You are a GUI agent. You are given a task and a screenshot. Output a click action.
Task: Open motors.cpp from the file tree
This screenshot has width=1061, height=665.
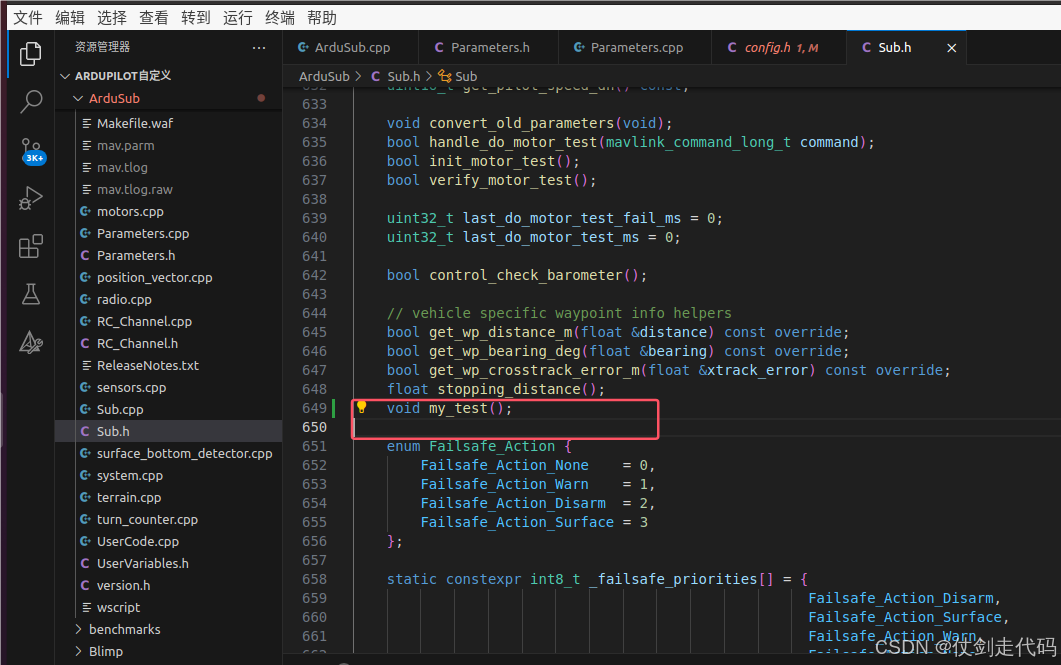tap(131, 211)
